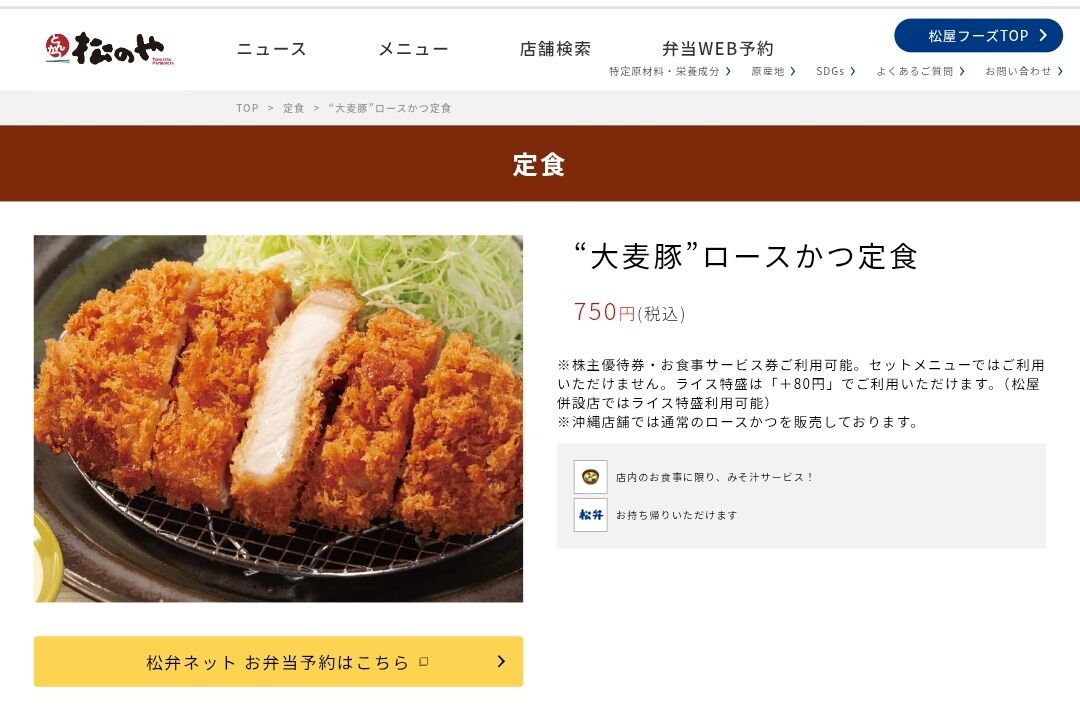Open 弁当WEB予約 navigation item
Viewport: 1080px width, 713px height.
coord(718,49)
